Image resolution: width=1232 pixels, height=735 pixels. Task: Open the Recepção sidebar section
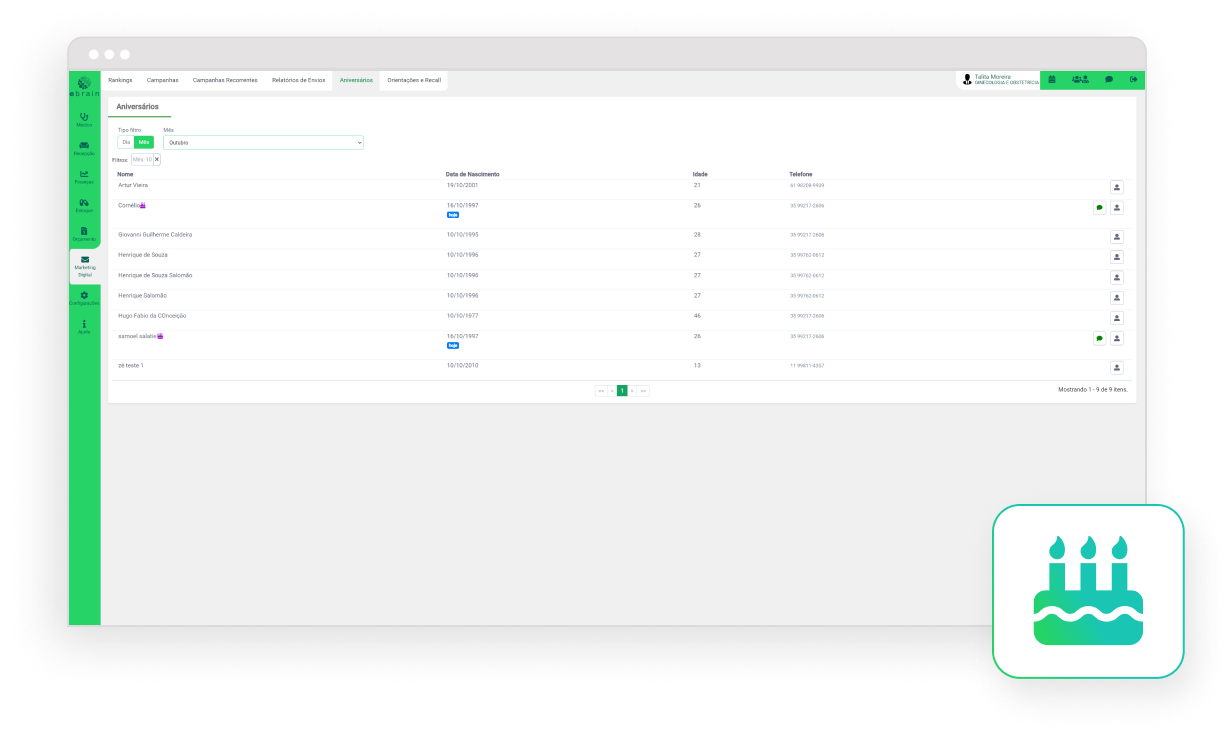(x=84, y=148)
